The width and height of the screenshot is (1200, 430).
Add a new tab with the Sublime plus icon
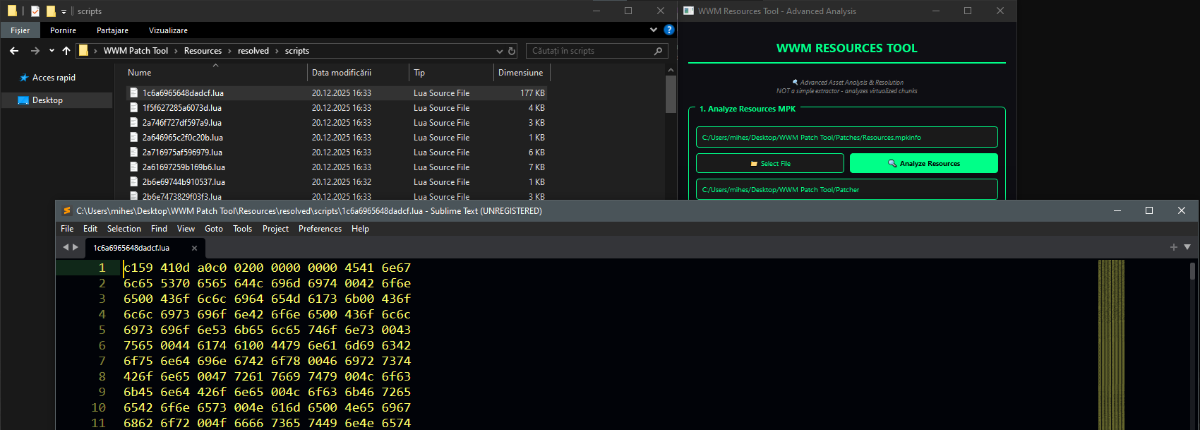[1173, 247]
